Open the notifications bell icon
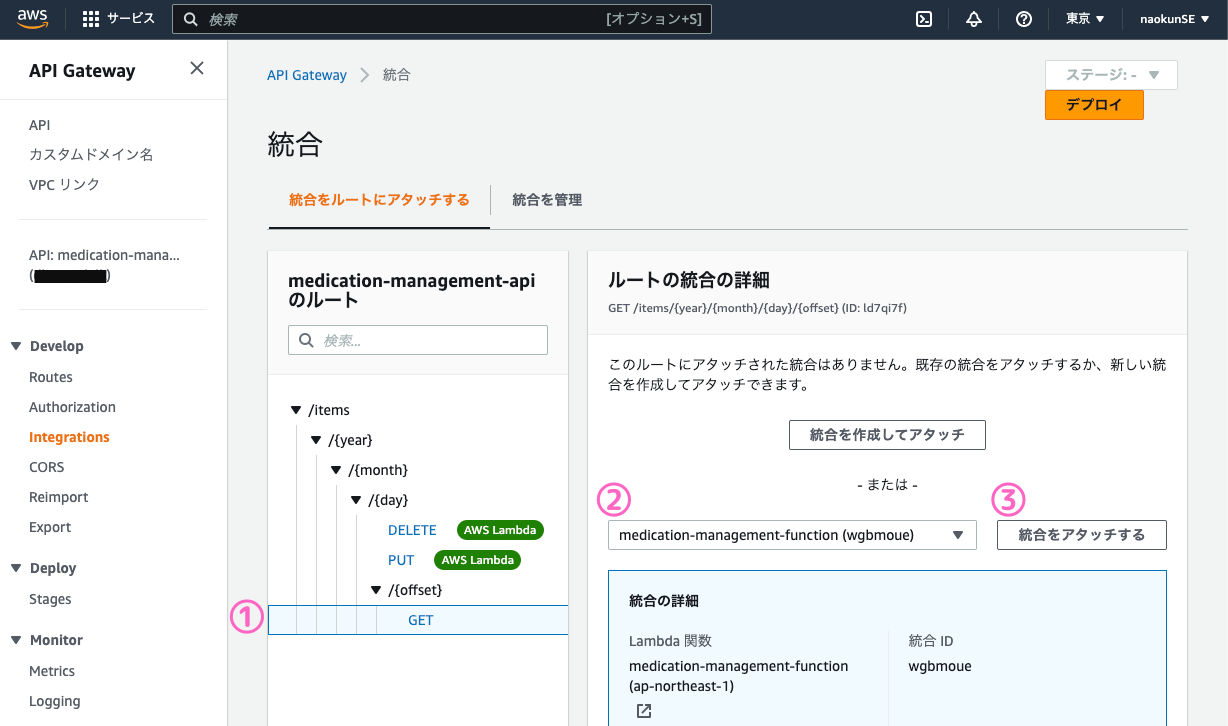 pos(974,19)
